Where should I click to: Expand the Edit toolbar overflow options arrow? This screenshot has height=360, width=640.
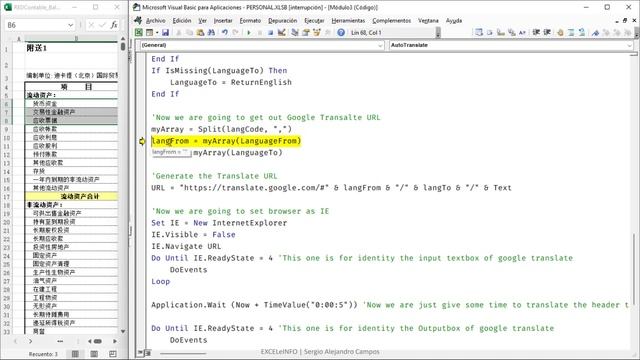coord(636,33)
